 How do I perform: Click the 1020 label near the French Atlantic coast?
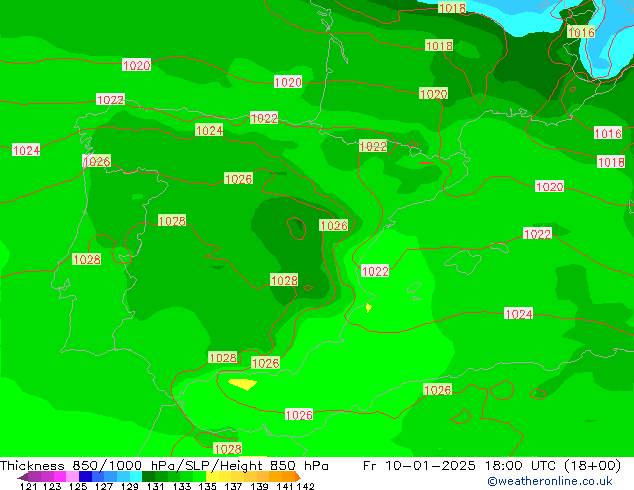[x=288, y=82]
